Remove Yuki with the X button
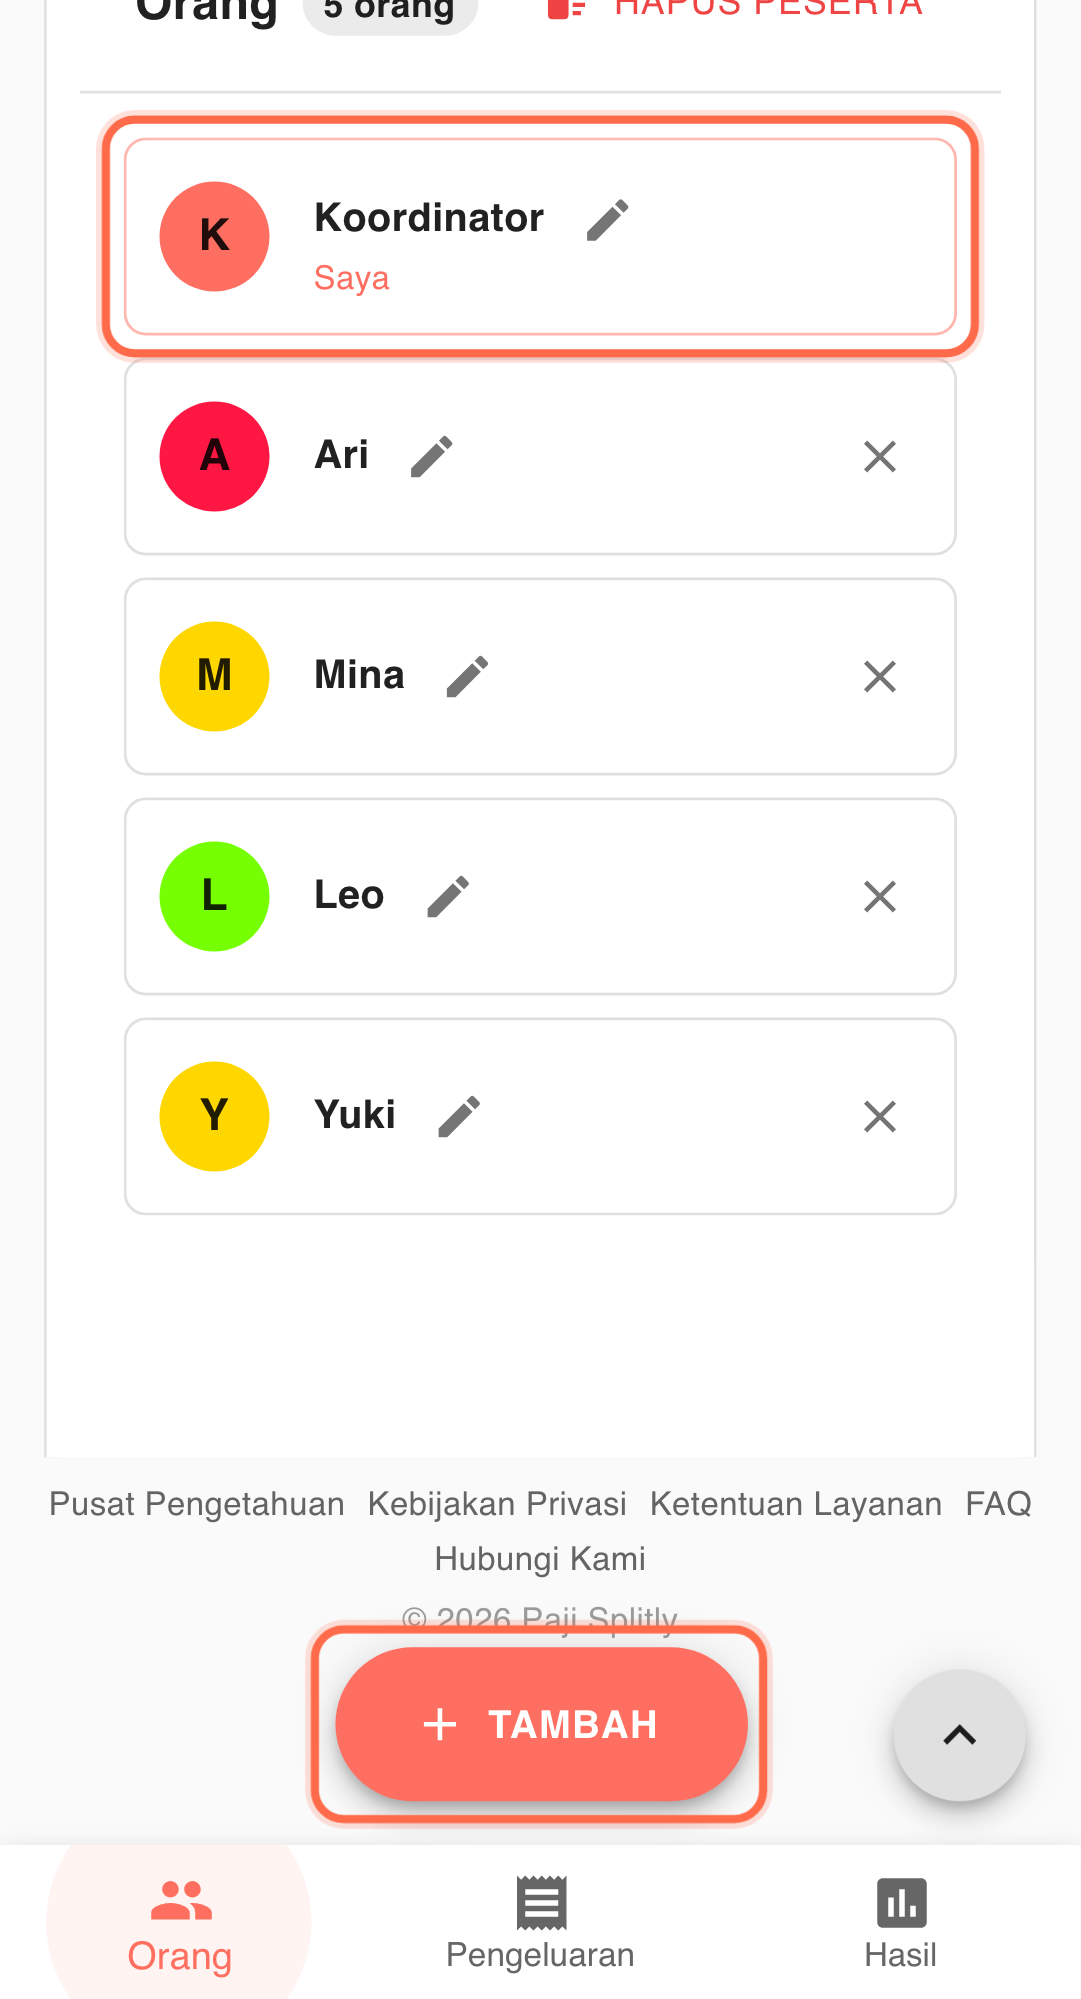This screenshot has width=1081, height=1999. click(x=879, y=1117)
